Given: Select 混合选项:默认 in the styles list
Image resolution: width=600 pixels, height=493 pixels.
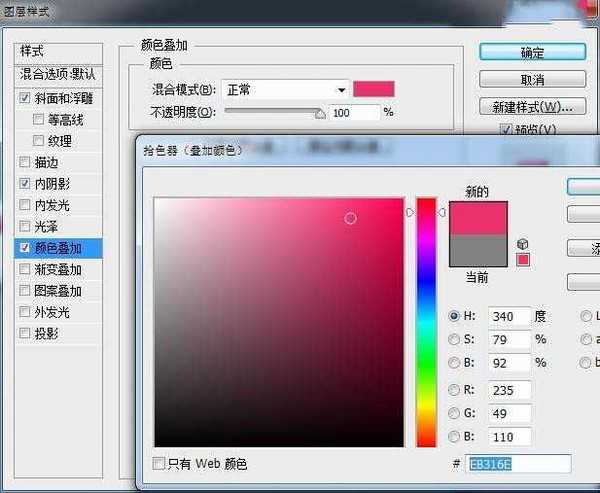Looking at the screenshot, I should pos(58,74).
